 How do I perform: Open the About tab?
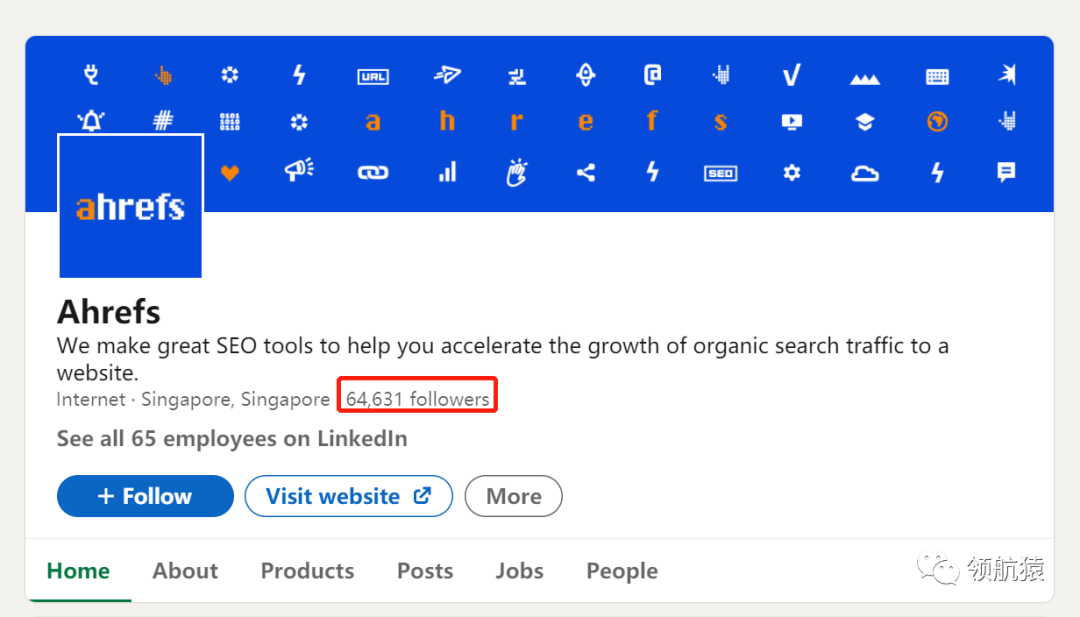185,571
